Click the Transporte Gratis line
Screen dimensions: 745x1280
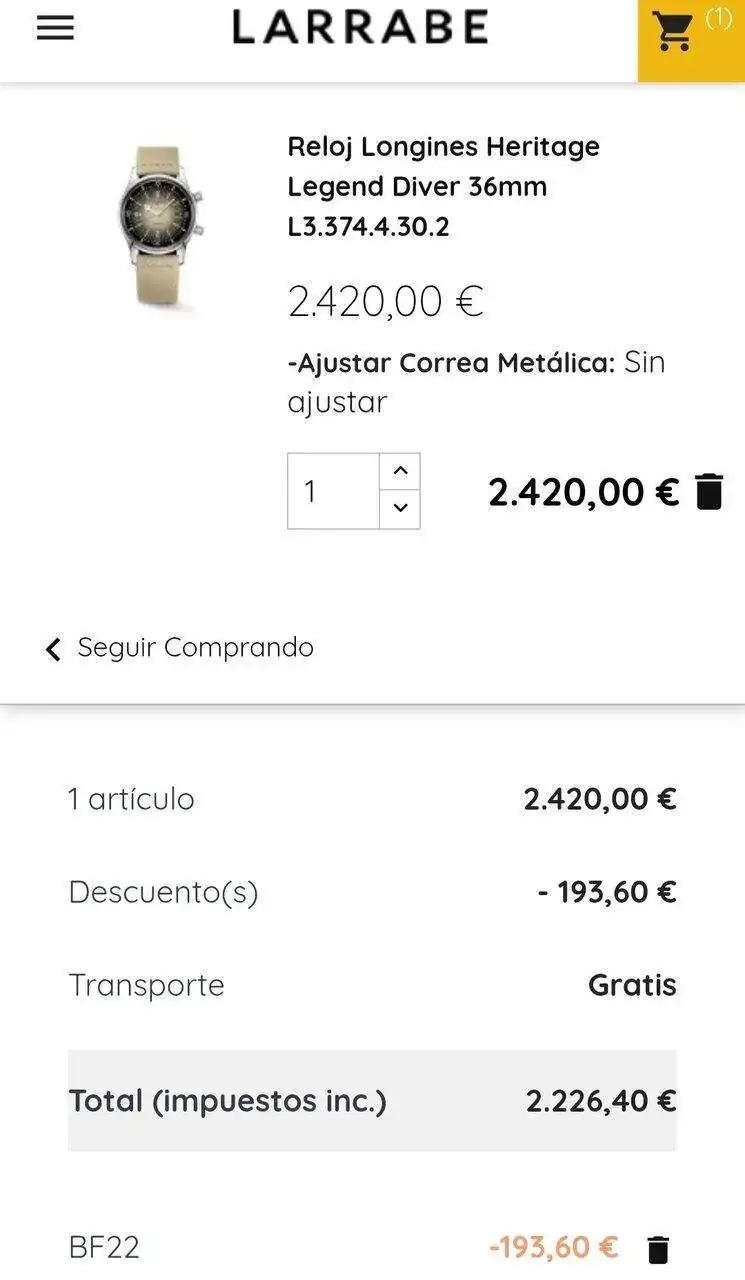372,985
